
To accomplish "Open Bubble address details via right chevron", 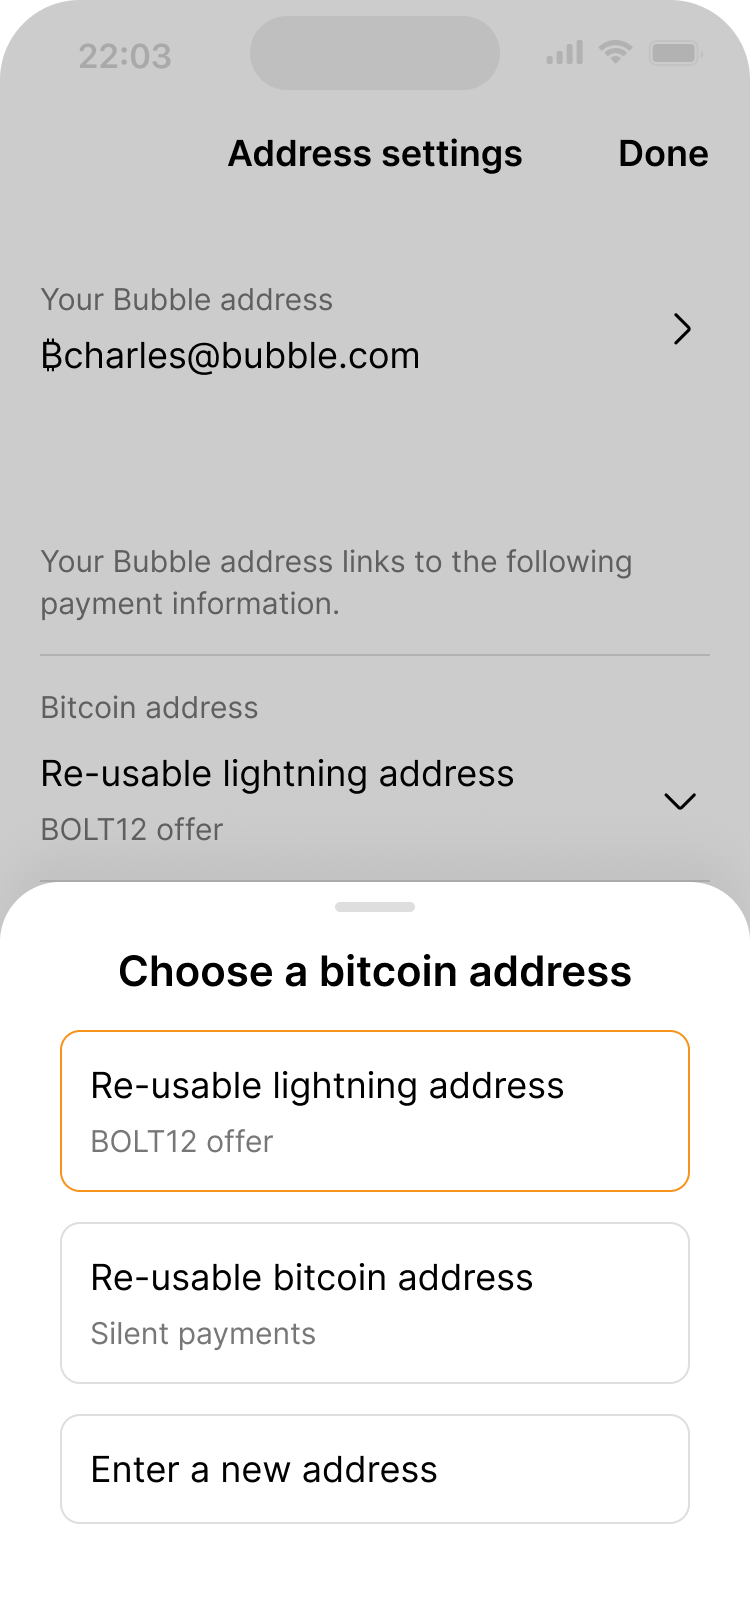I will tap(682, 329).
